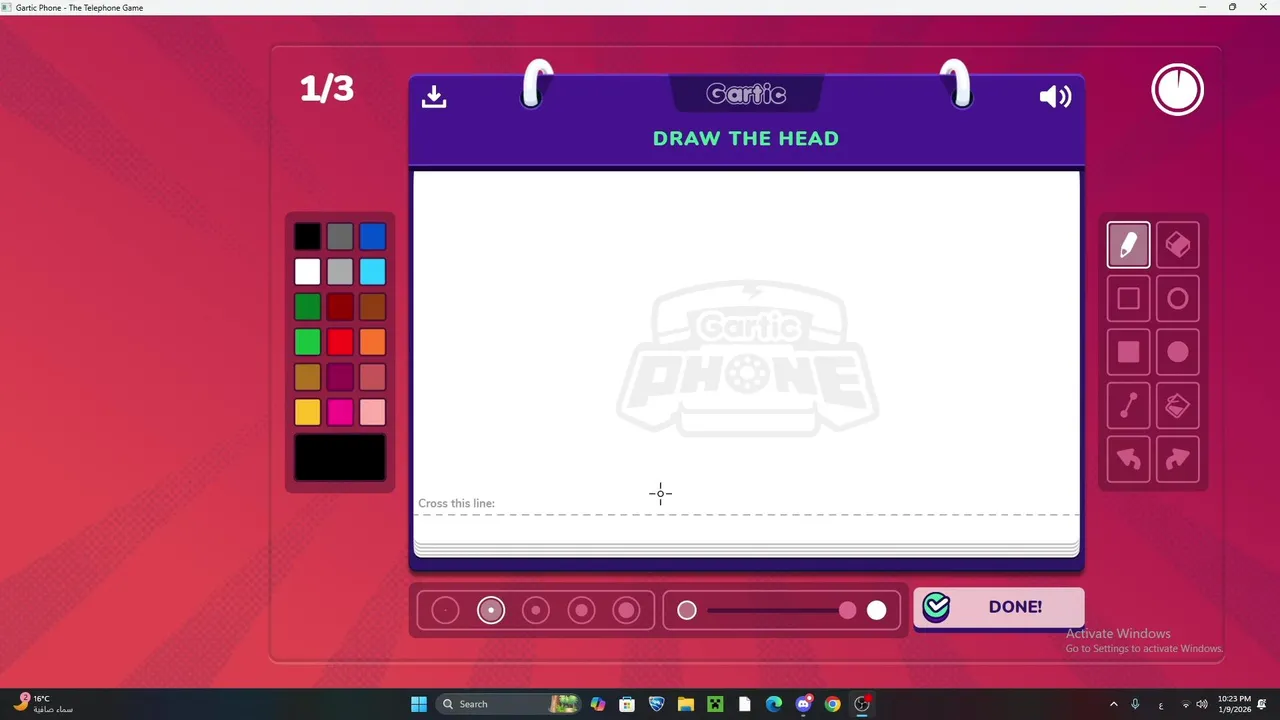Screen dimensions: 1280x720
Task: Pick the yellow color swatch
Action: (x=307, y=412)
